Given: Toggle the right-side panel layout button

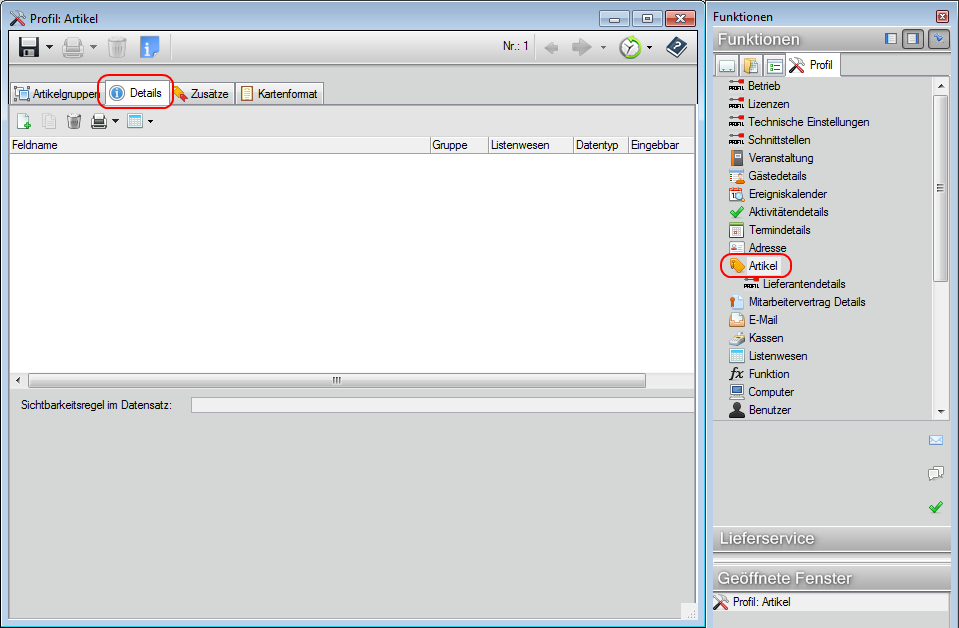Looking at the screenshot, I should click(x=912, y=39).
